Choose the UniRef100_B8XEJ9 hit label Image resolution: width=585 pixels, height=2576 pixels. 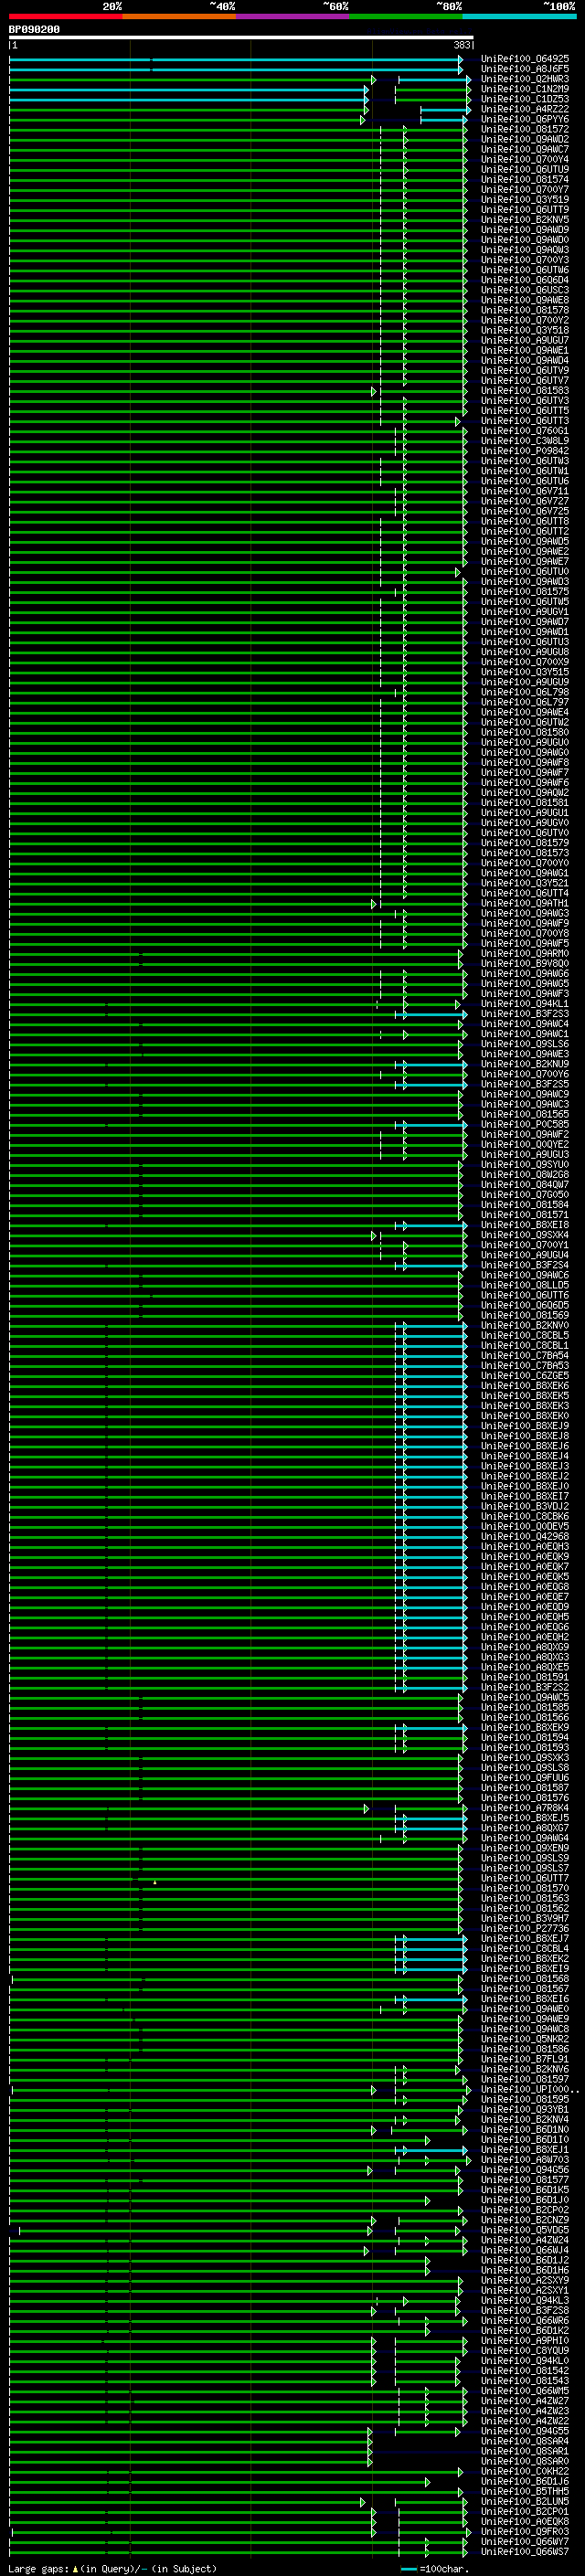525,1426
